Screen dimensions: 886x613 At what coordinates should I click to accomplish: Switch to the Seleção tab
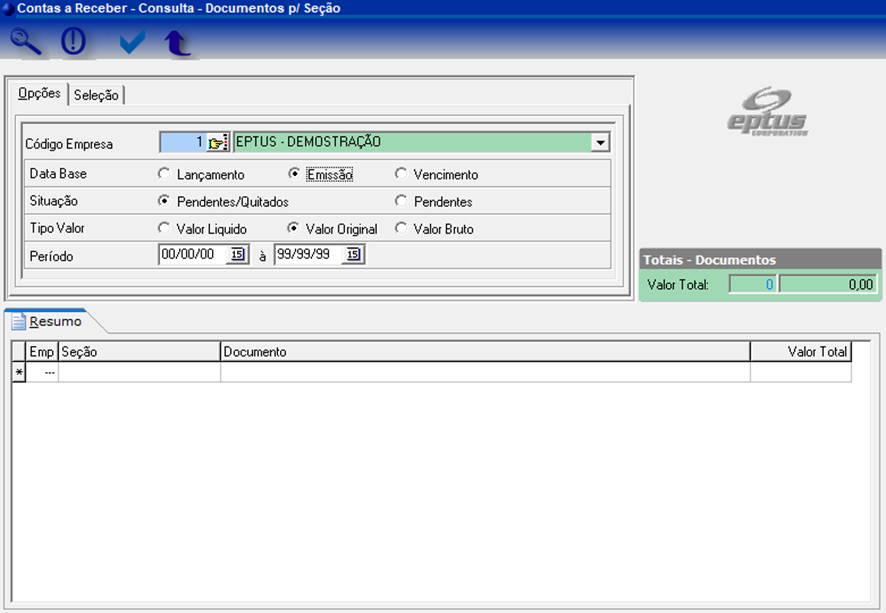96,95
